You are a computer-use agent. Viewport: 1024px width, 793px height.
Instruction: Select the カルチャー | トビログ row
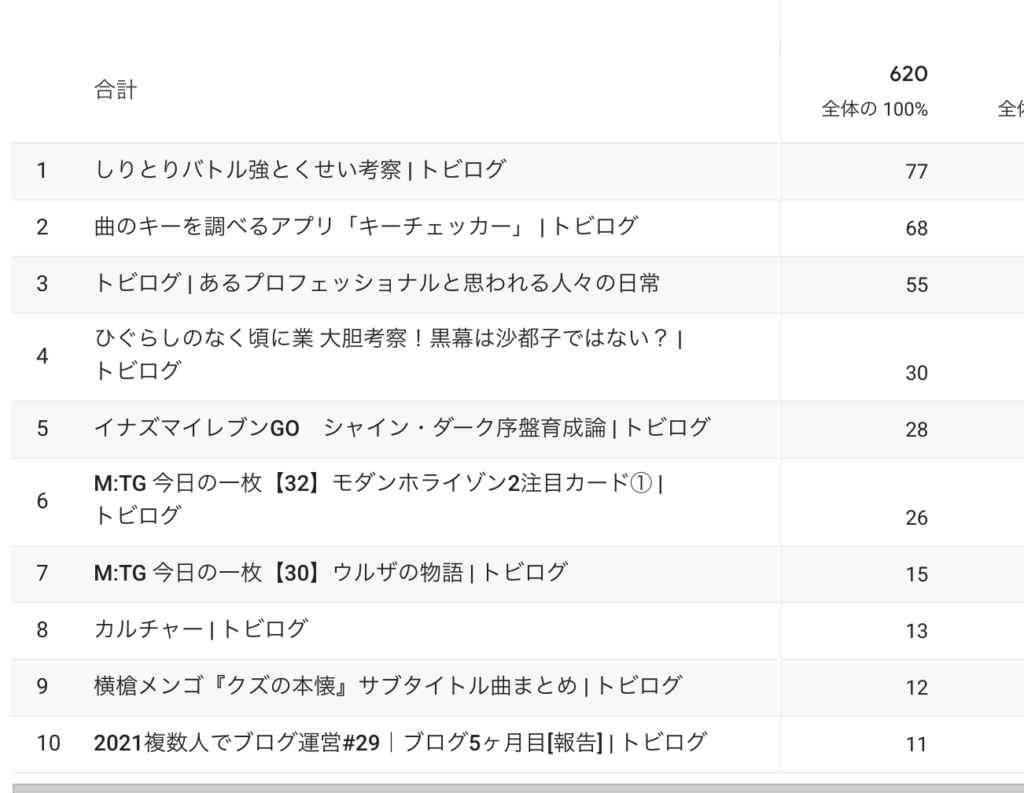[x=200, y=629]
